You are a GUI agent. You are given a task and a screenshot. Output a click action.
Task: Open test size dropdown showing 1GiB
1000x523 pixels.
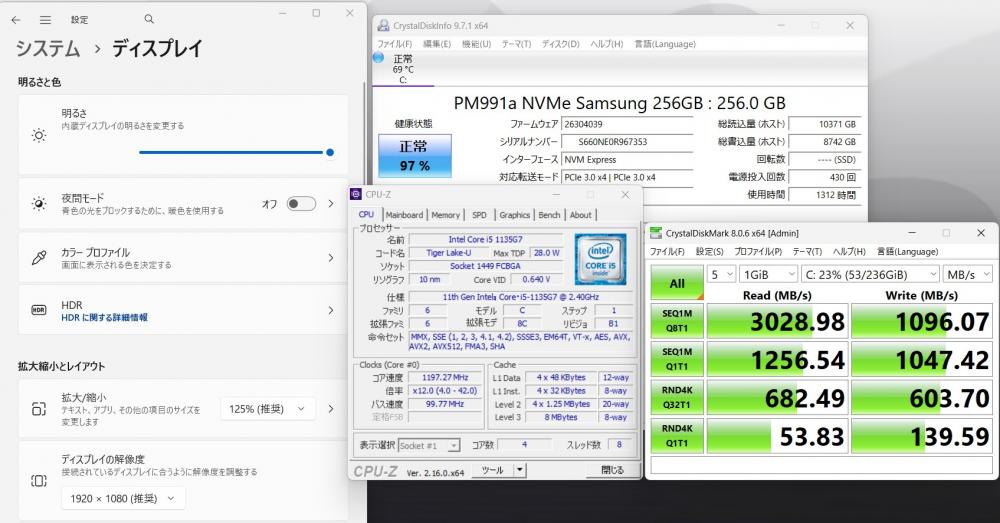768,274
